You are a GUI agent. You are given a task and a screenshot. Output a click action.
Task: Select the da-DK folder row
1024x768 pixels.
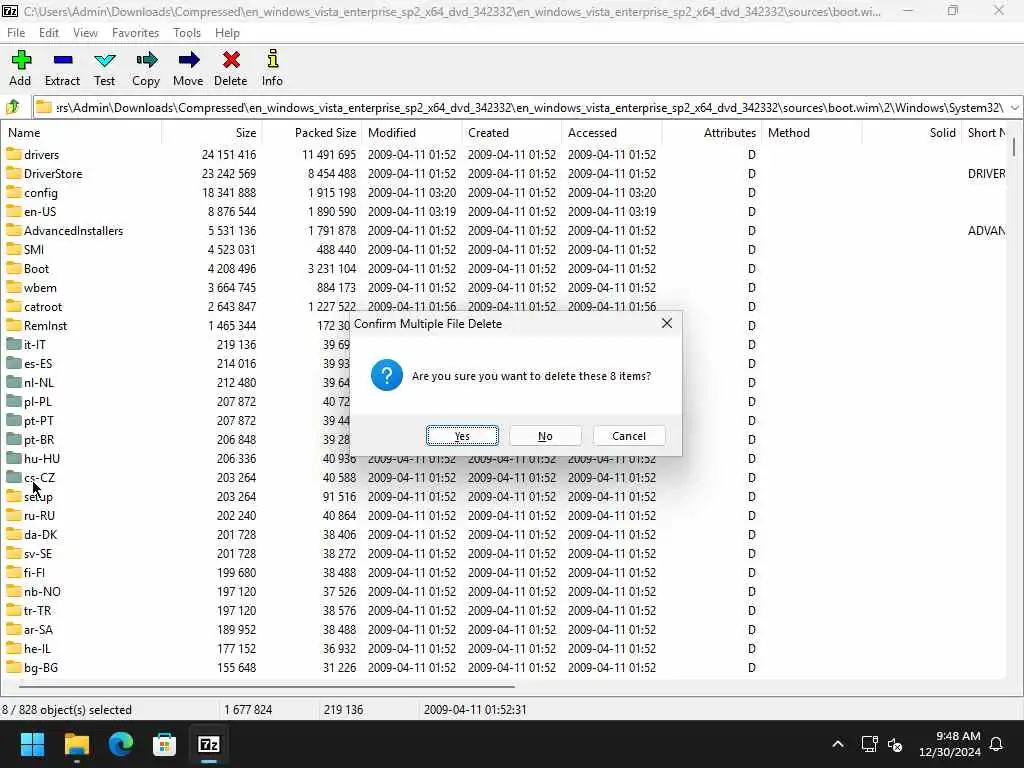click(x=503, y=534)
